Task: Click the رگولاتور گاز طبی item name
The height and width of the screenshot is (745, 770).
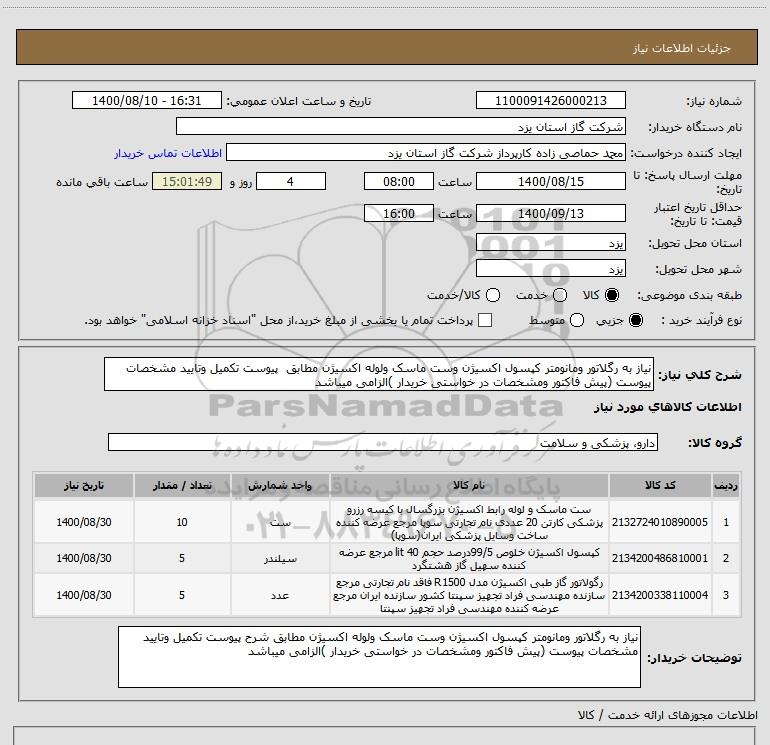Action: [x=469, y=595]
